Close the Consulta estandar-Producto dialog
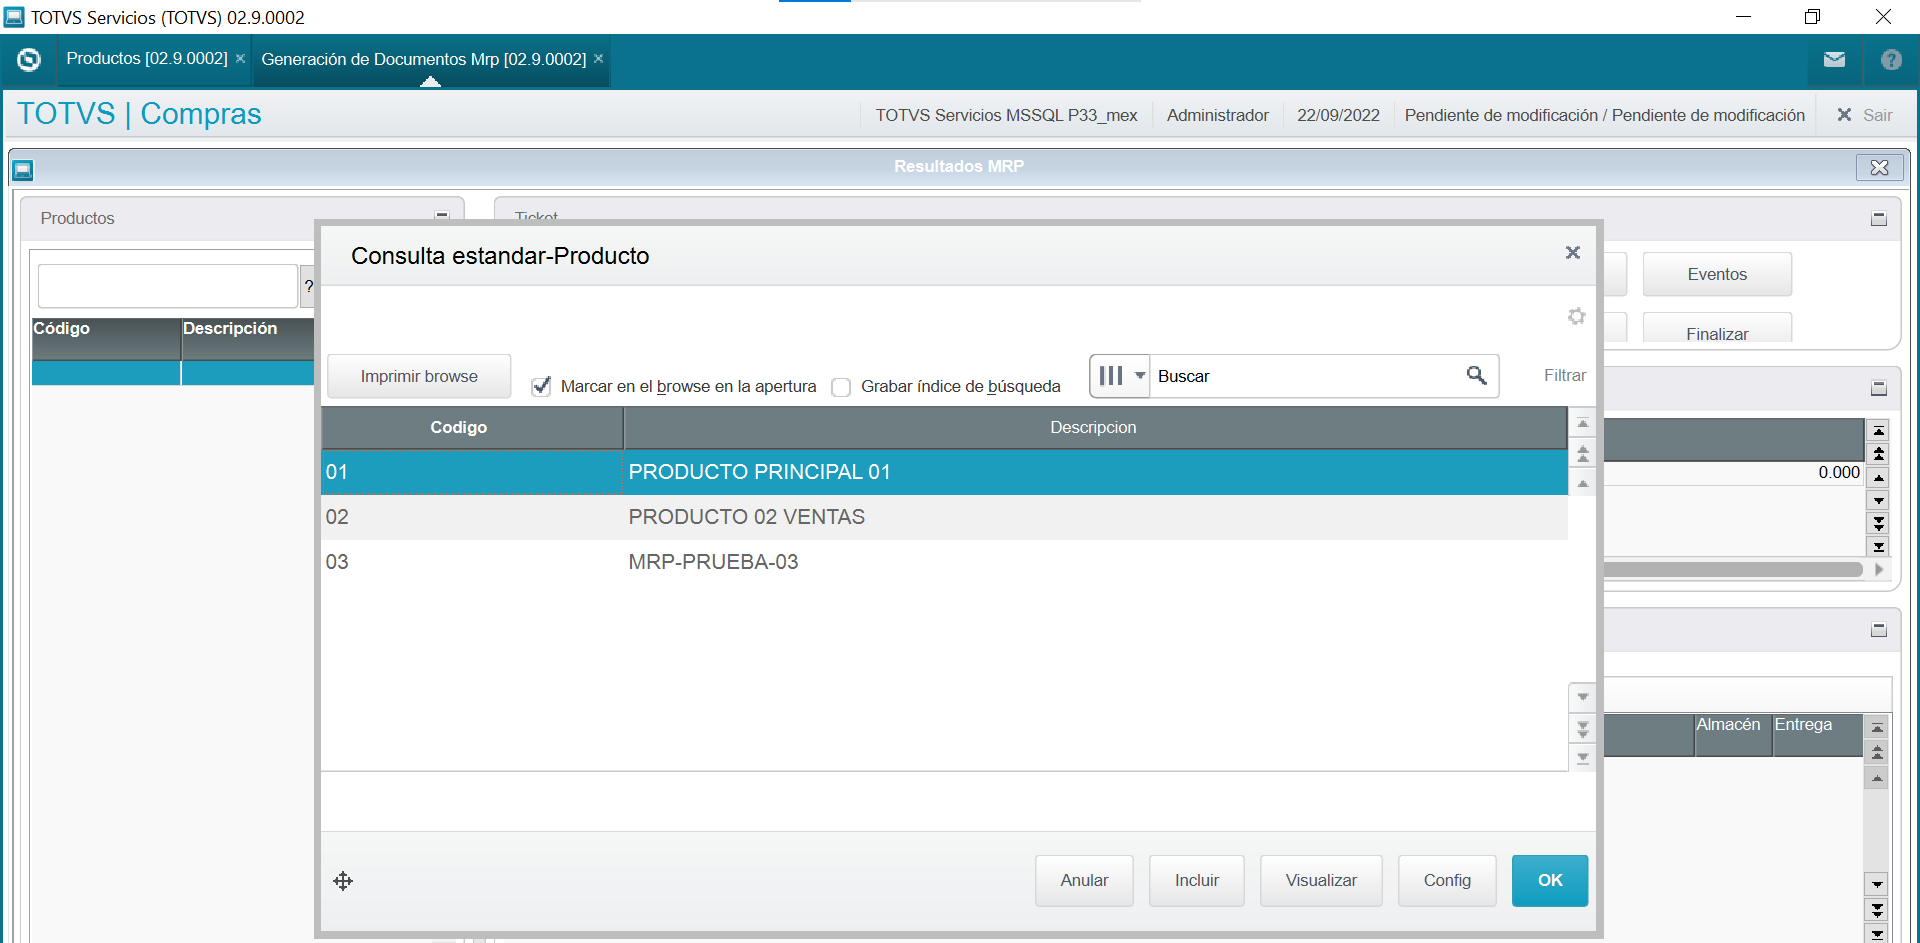 (x=1573, y=253)
